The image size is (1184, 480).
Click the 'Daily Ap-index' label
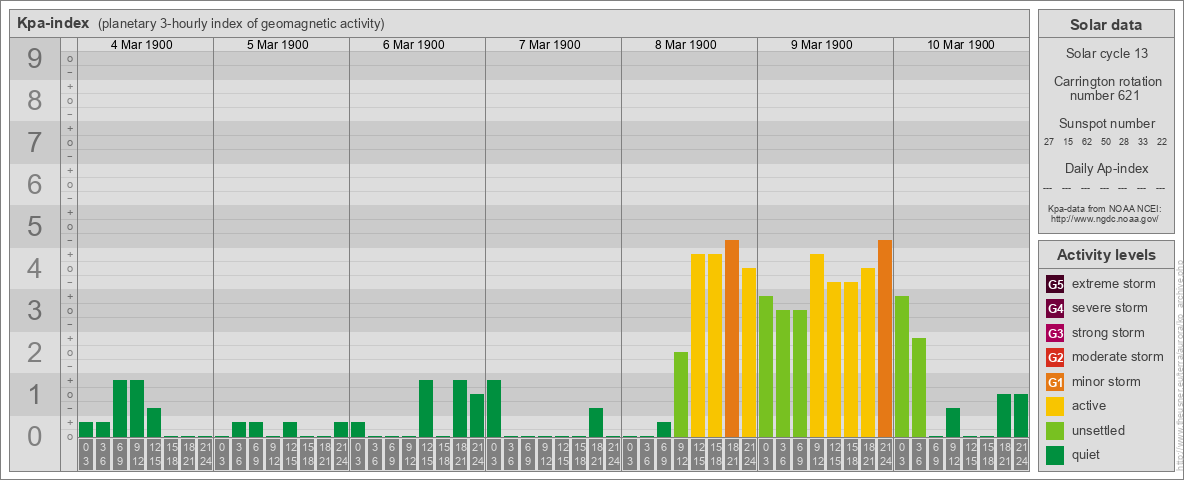[x=1106, y=168]
